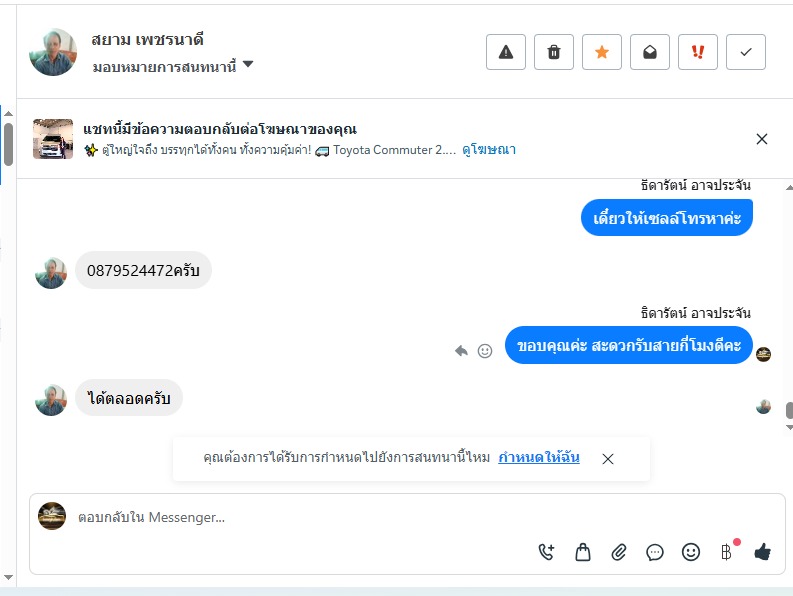Click the กำหนดให้ฉัน link

tap(540, 458)
